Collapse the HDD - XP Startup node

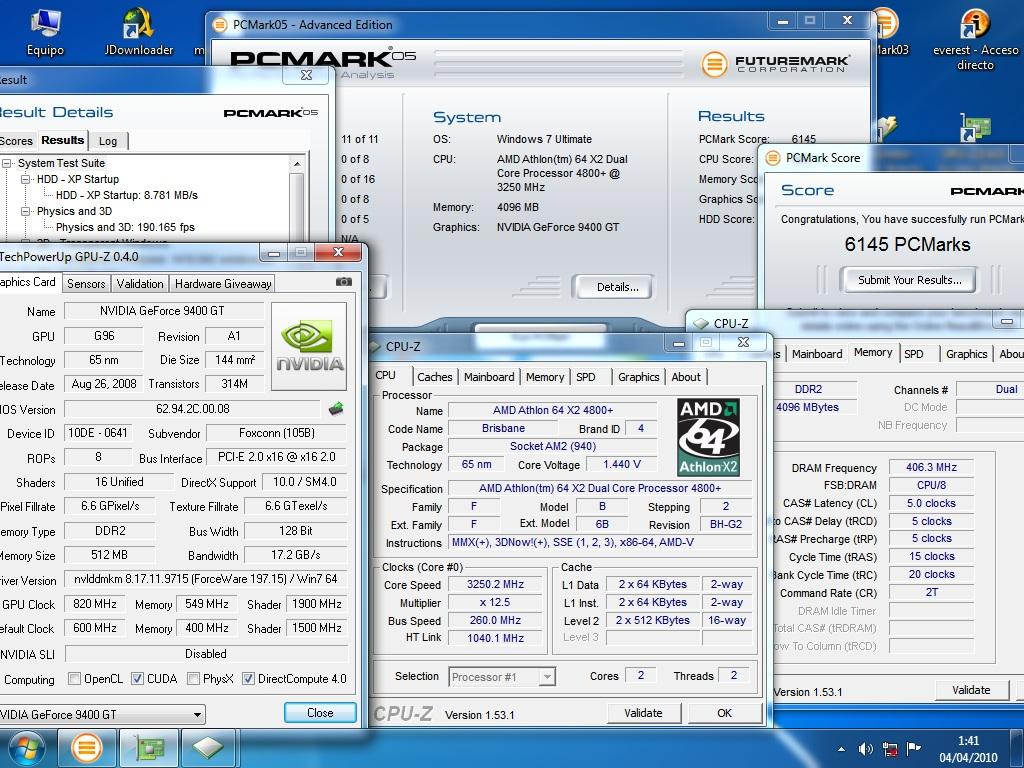(x=25, y=179)
